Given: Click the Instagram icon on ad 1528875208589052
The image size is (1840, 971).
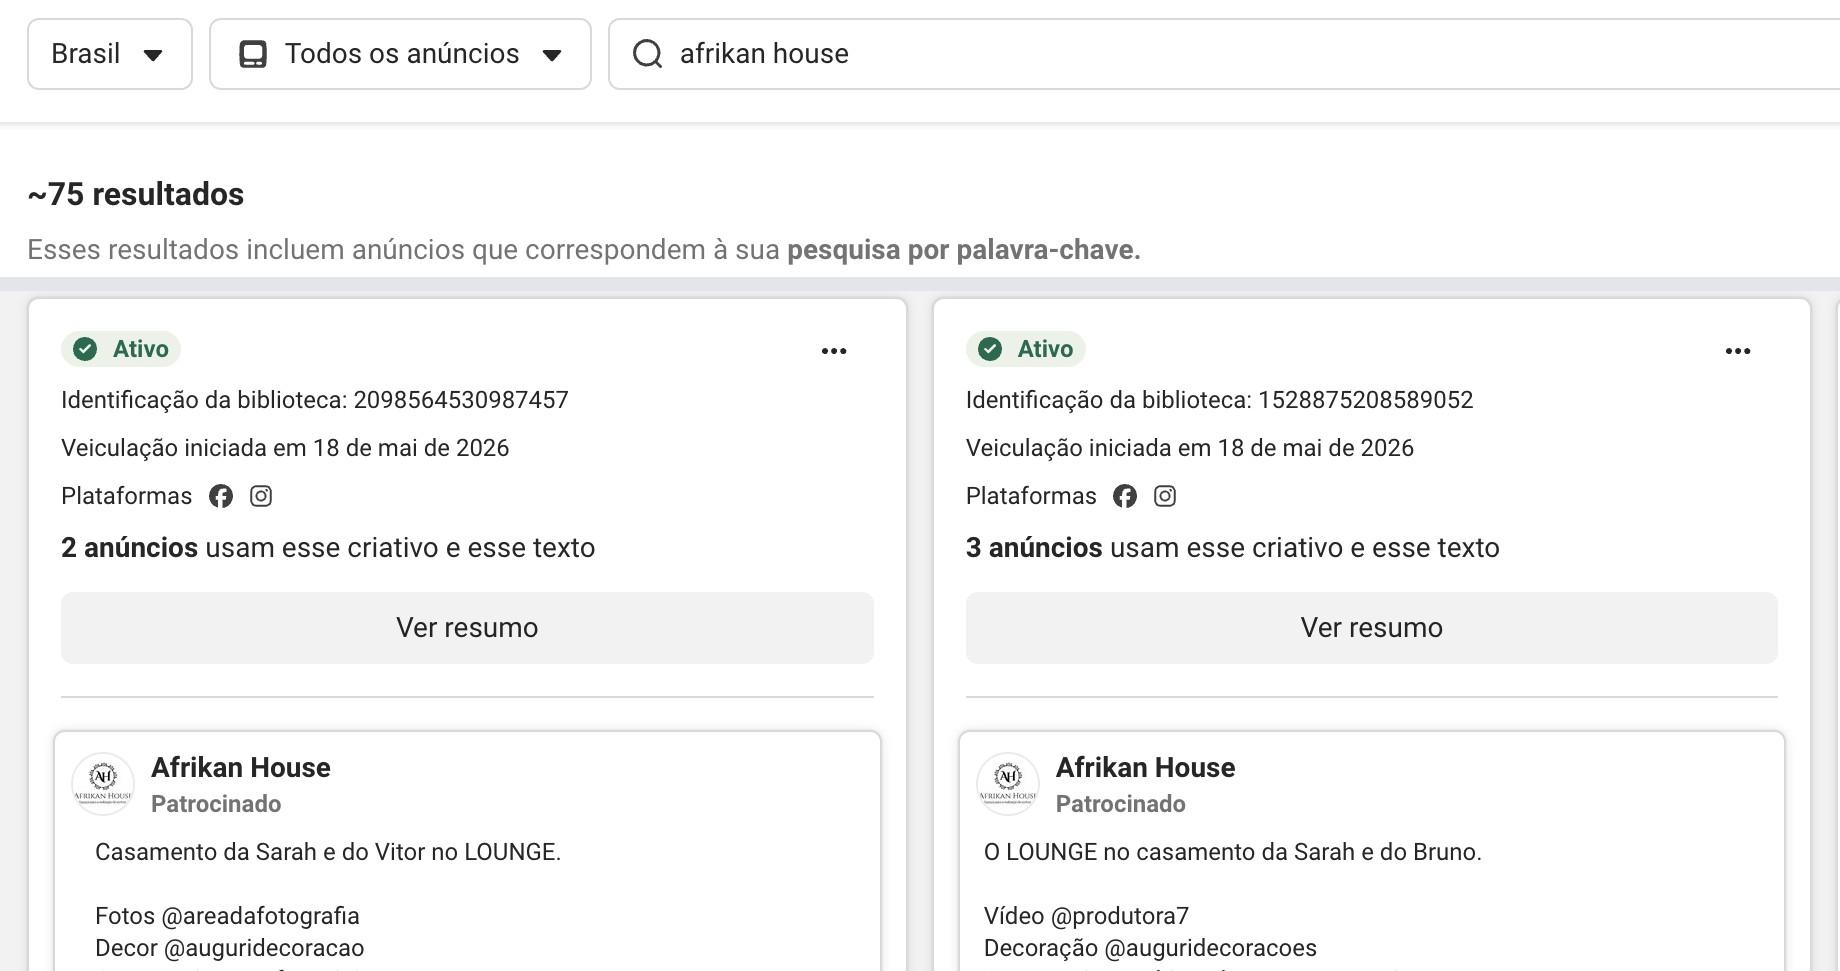Looking at the screenshot, I should click(x=1165, y=496).
